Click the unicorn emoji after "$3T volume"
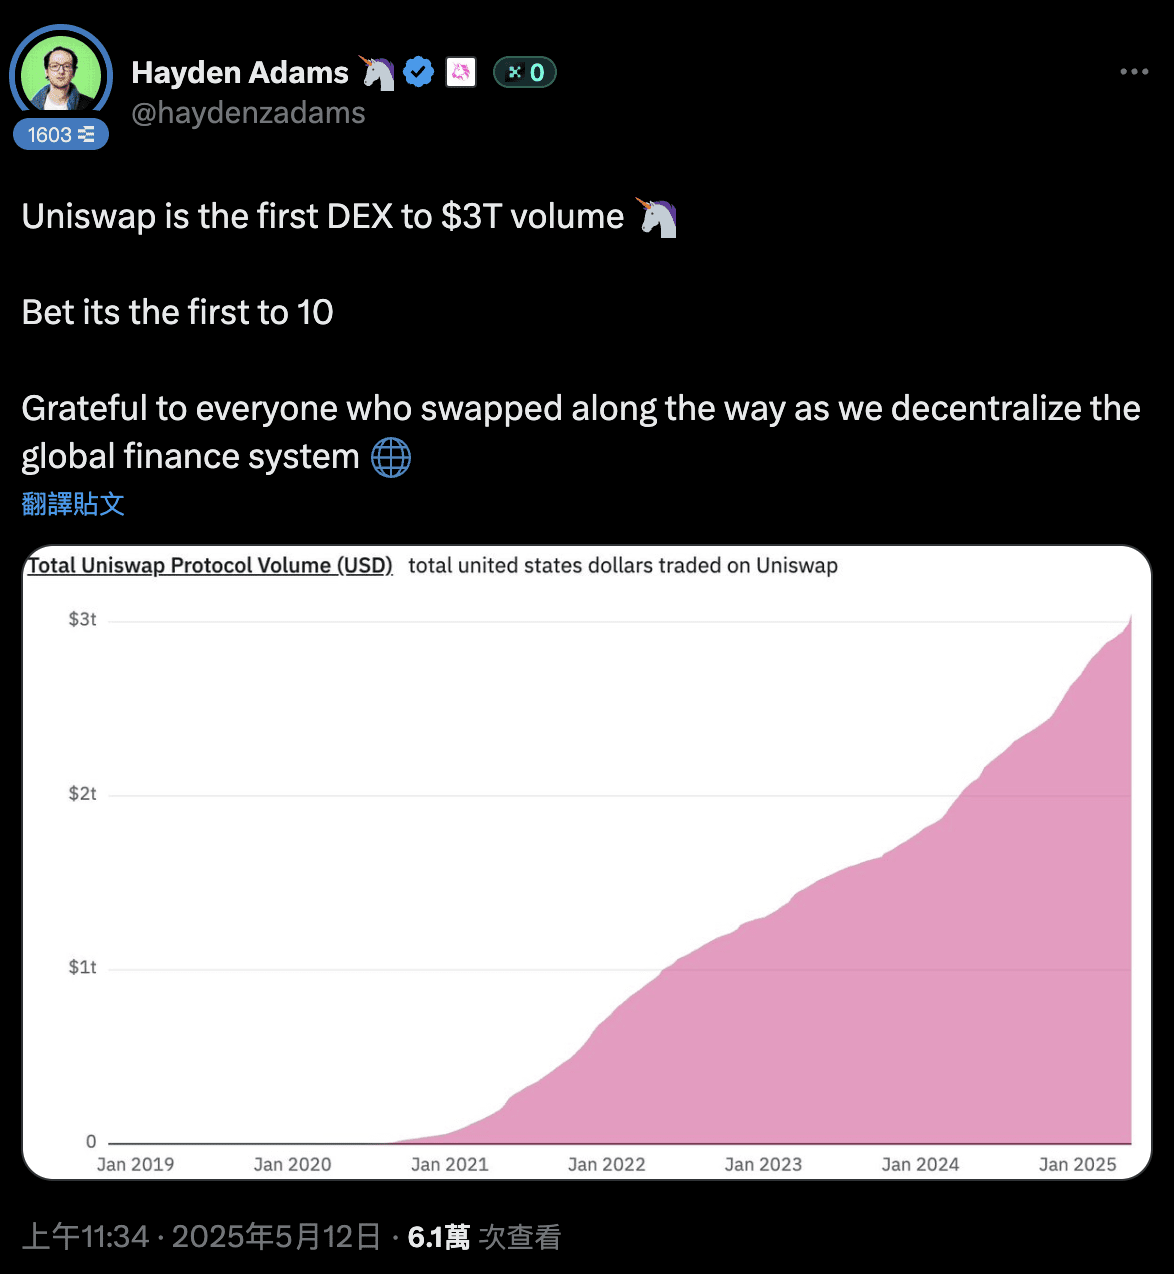Viewport: 1174px width, 1274px height. (x=657, y=217)
